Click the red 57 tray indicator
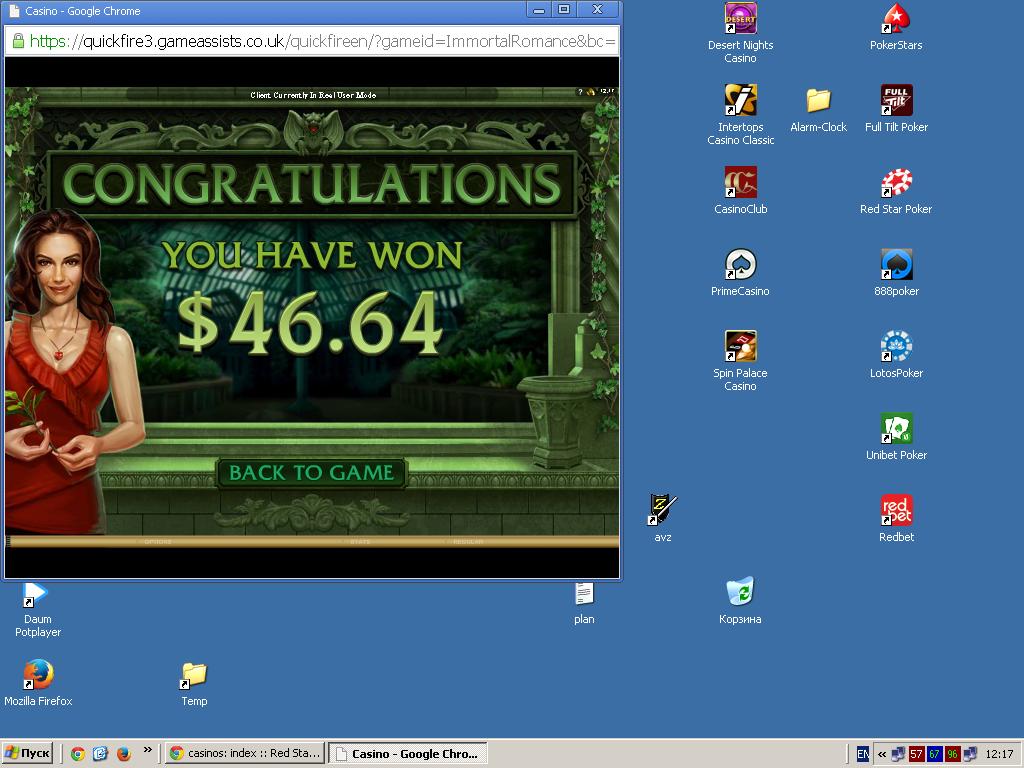Image resolution: width=1024 pixels, height=768 pixels. pyautogui.click(x=916, y=754)
